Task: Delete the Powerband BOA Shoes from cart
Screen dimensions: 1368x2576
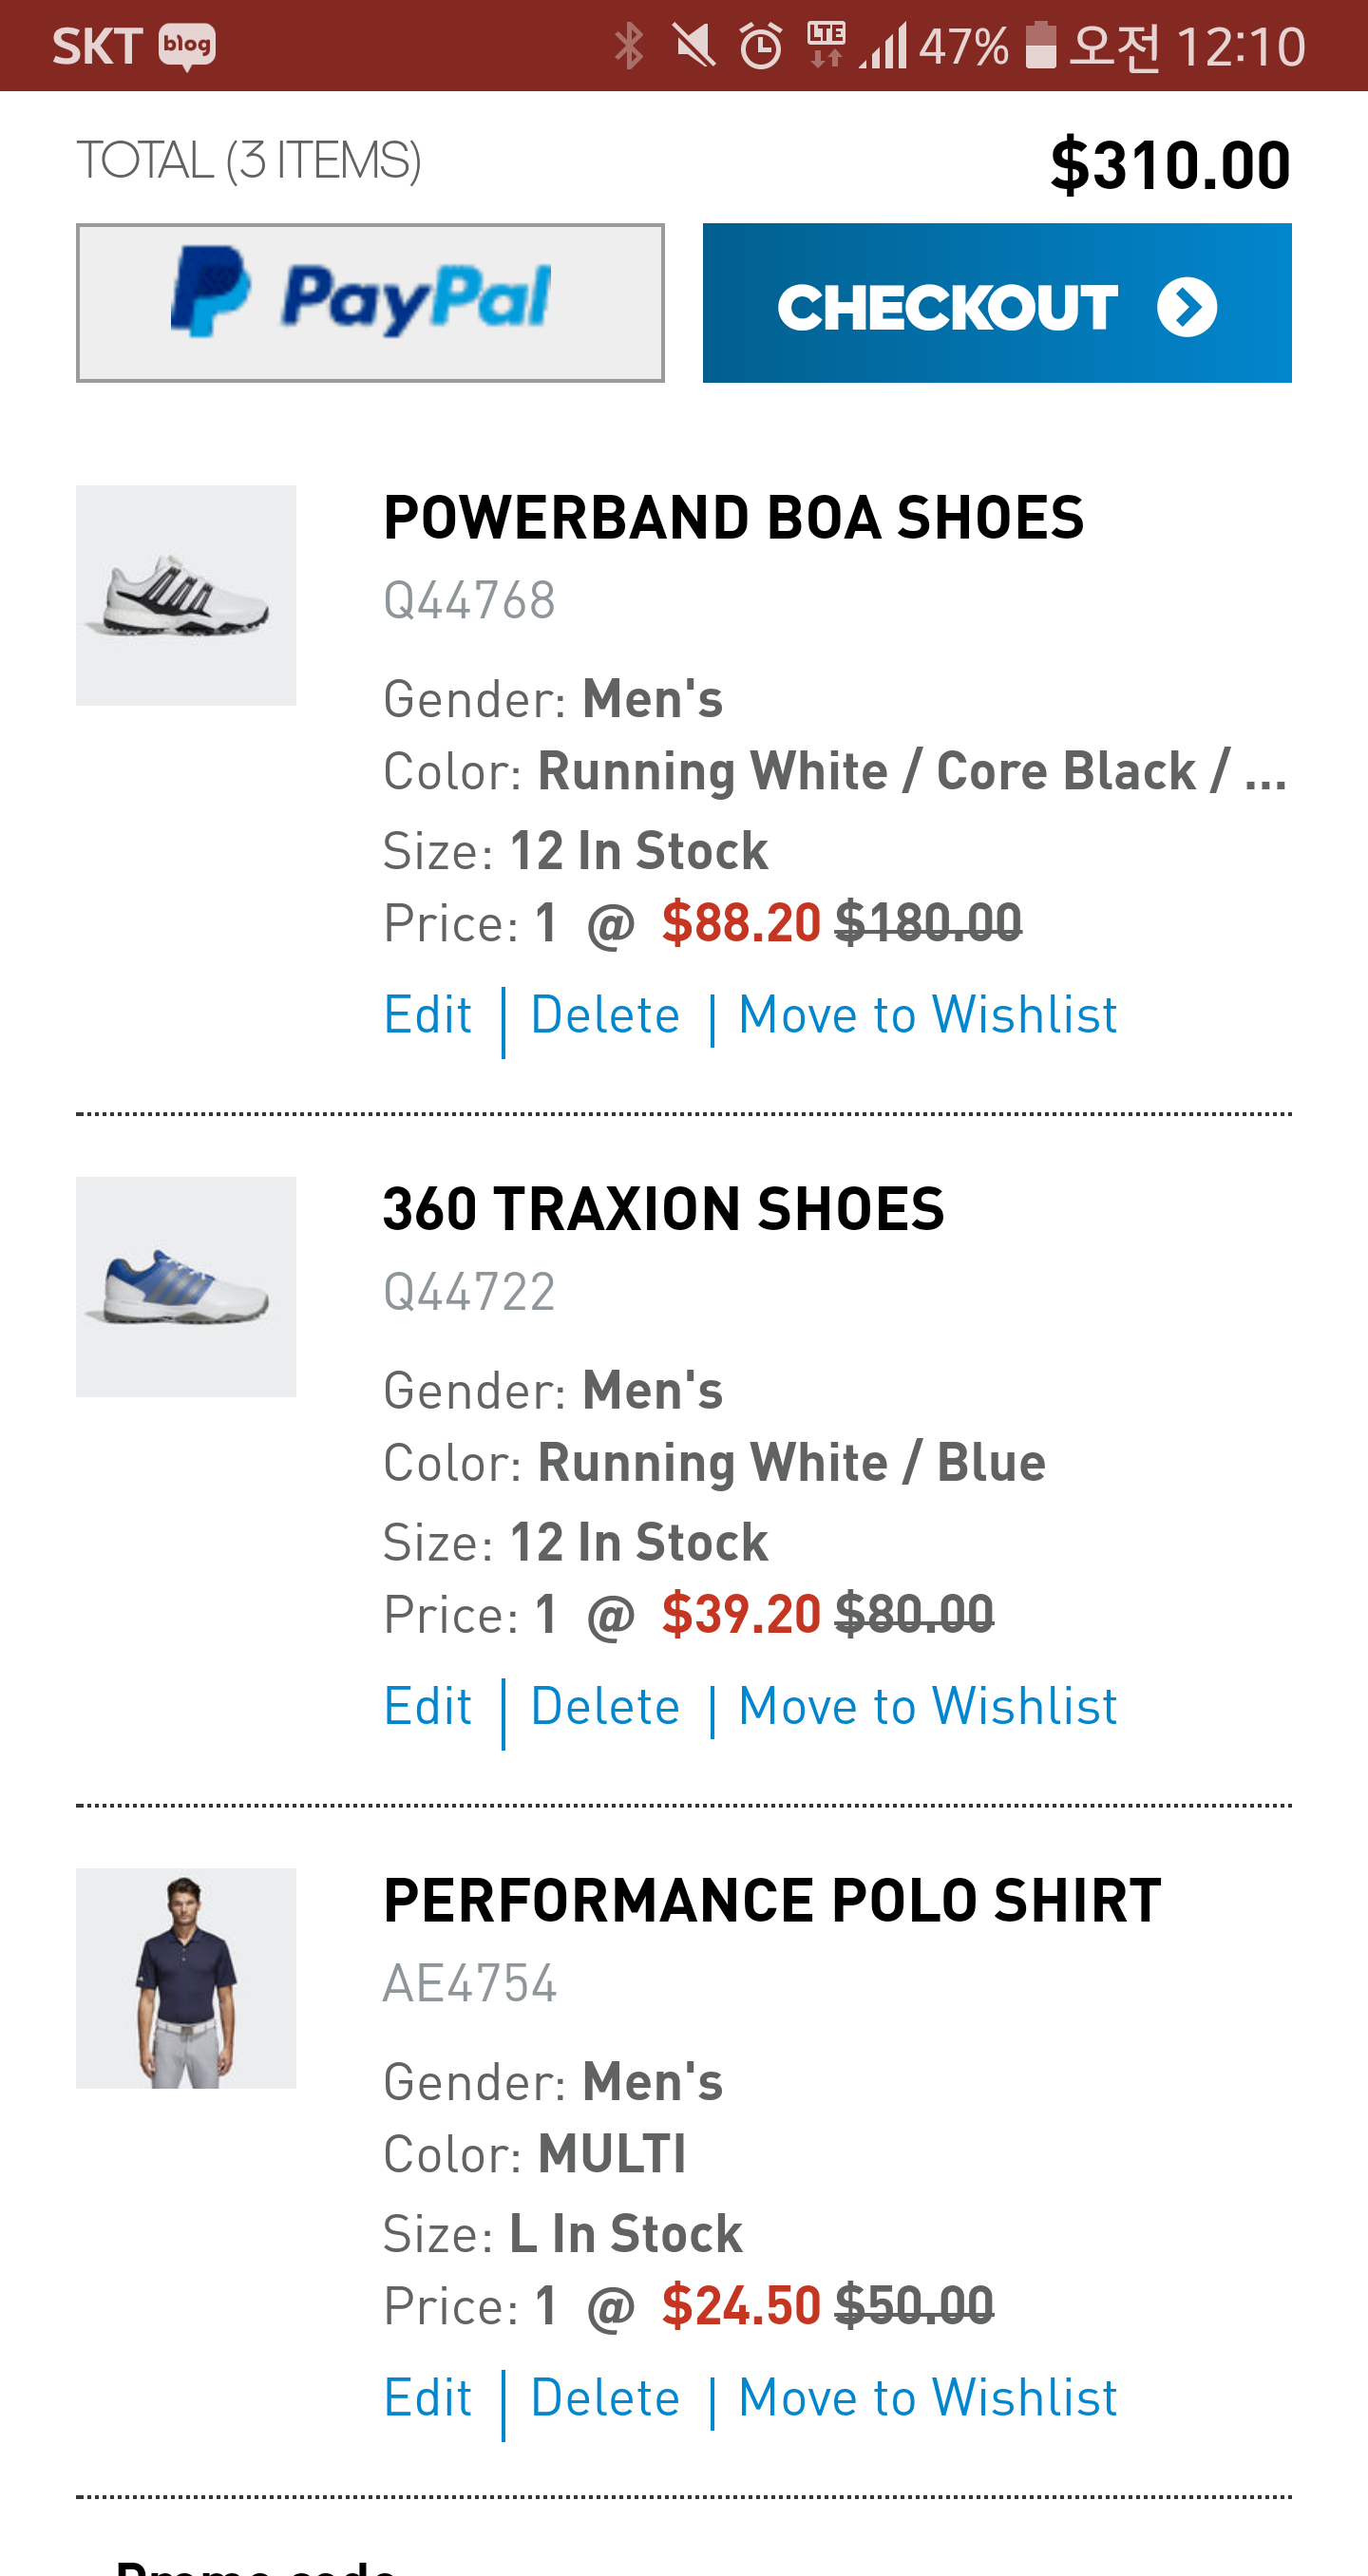Action: [x=605, y=1015]
